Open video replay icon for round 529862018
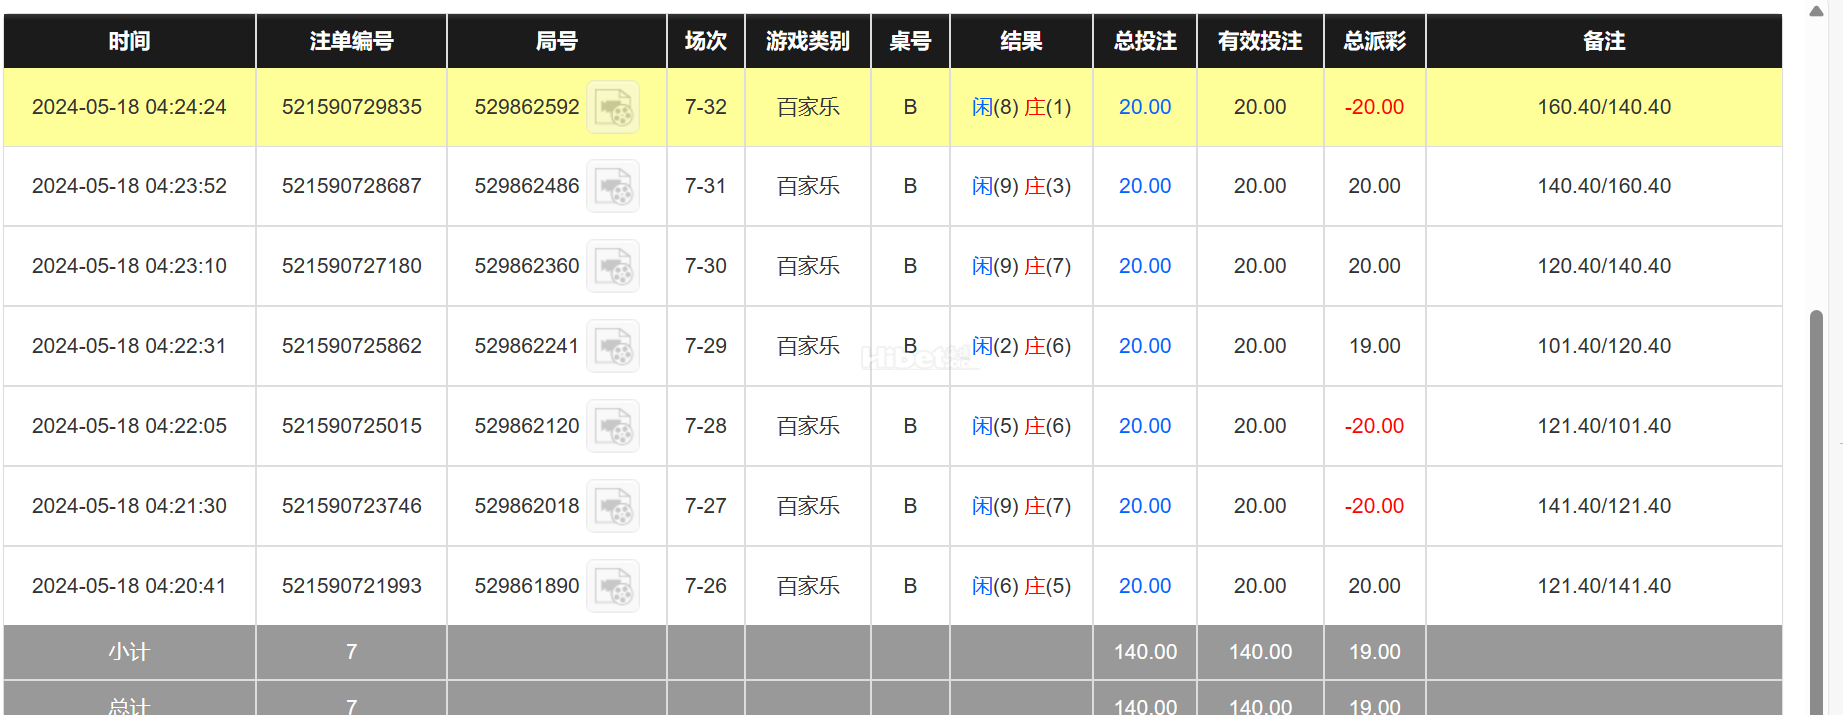 (613, 506)
